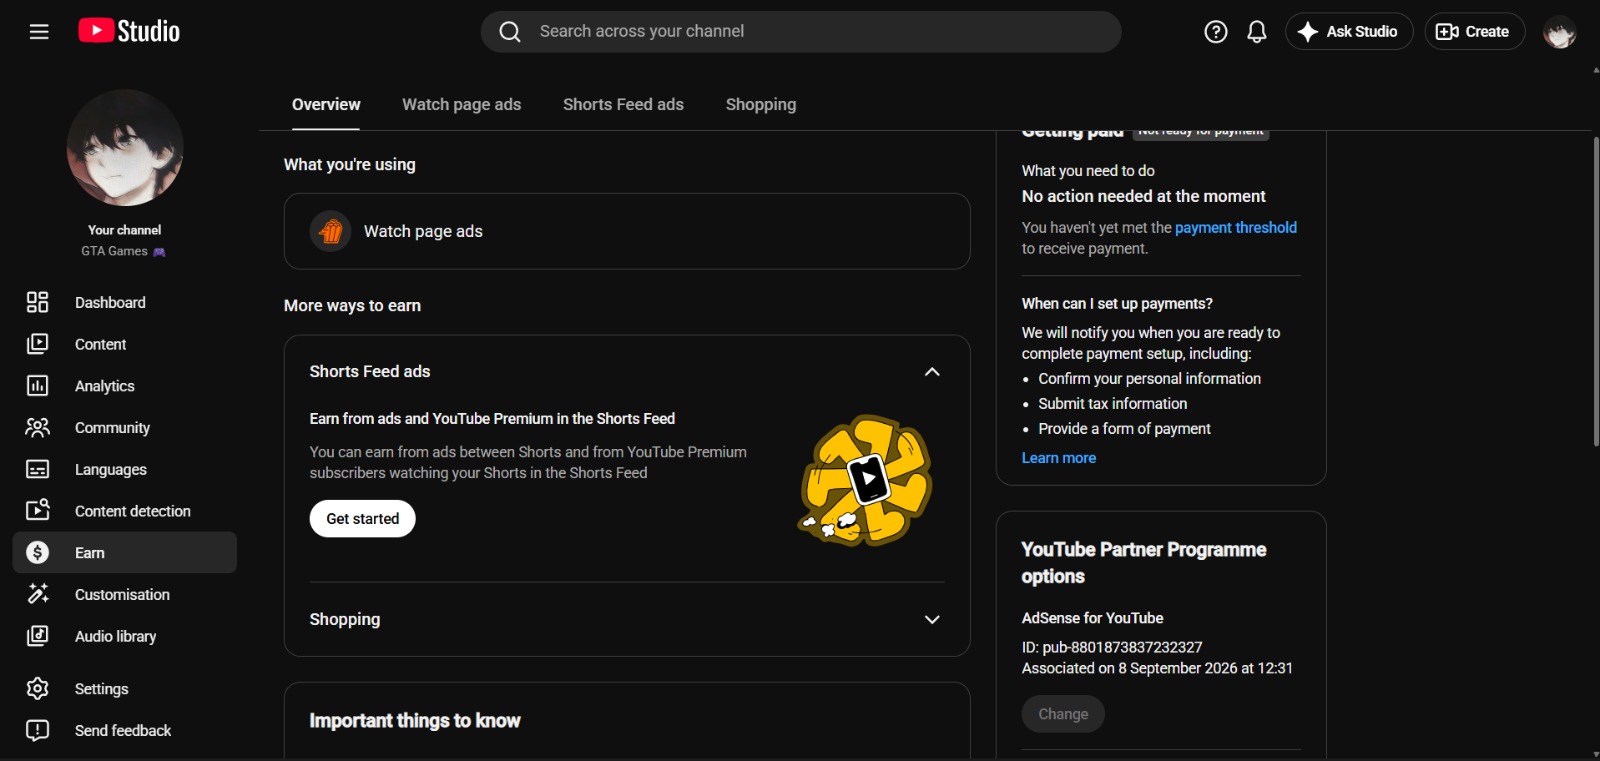The width and height of the screenshot is (1600, 761).
Task: Open Content detection page
Action: [x=125, y=511]
